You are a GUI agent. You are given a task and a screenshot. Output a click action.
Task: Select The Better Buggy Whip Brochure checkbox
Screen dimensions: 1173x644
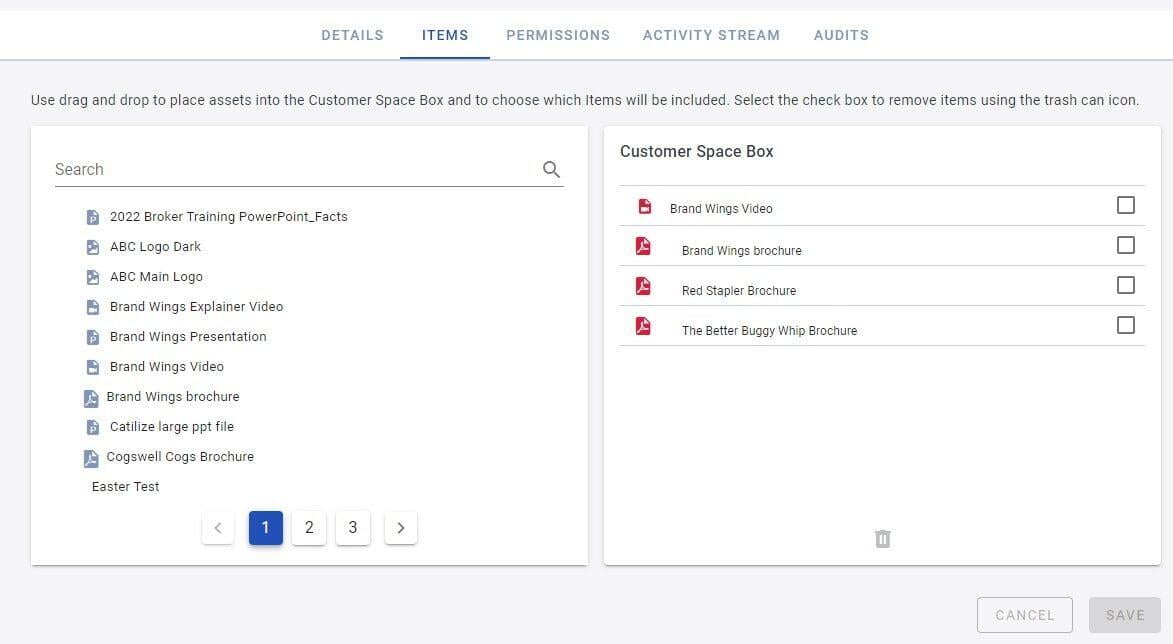(1125, 325)
